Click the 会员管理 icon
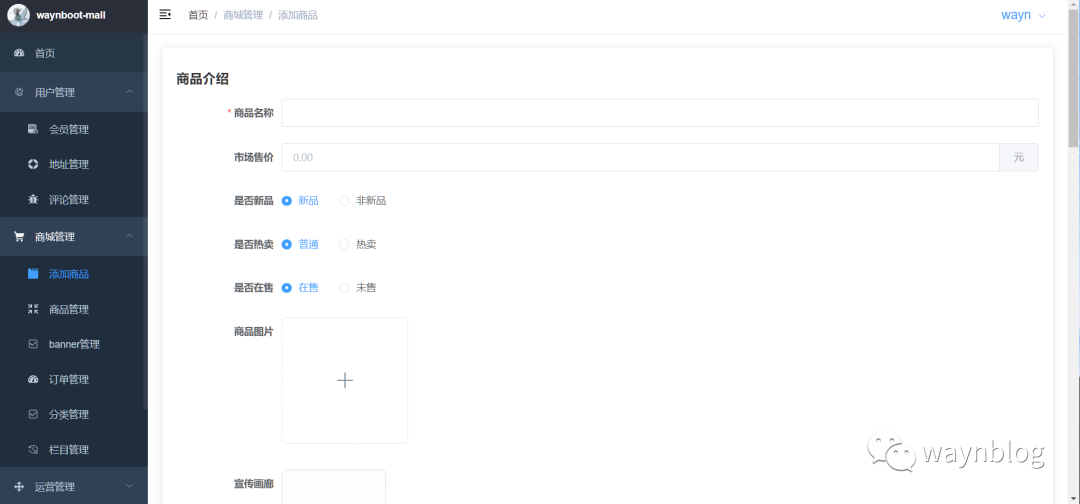The width and height of the screenshot is (1080, 504). (x=33, y=129)
